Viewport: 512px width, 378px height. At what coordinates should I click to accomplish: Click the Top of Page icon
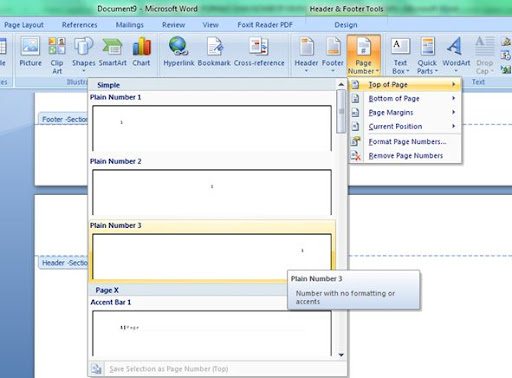(356, 85)
